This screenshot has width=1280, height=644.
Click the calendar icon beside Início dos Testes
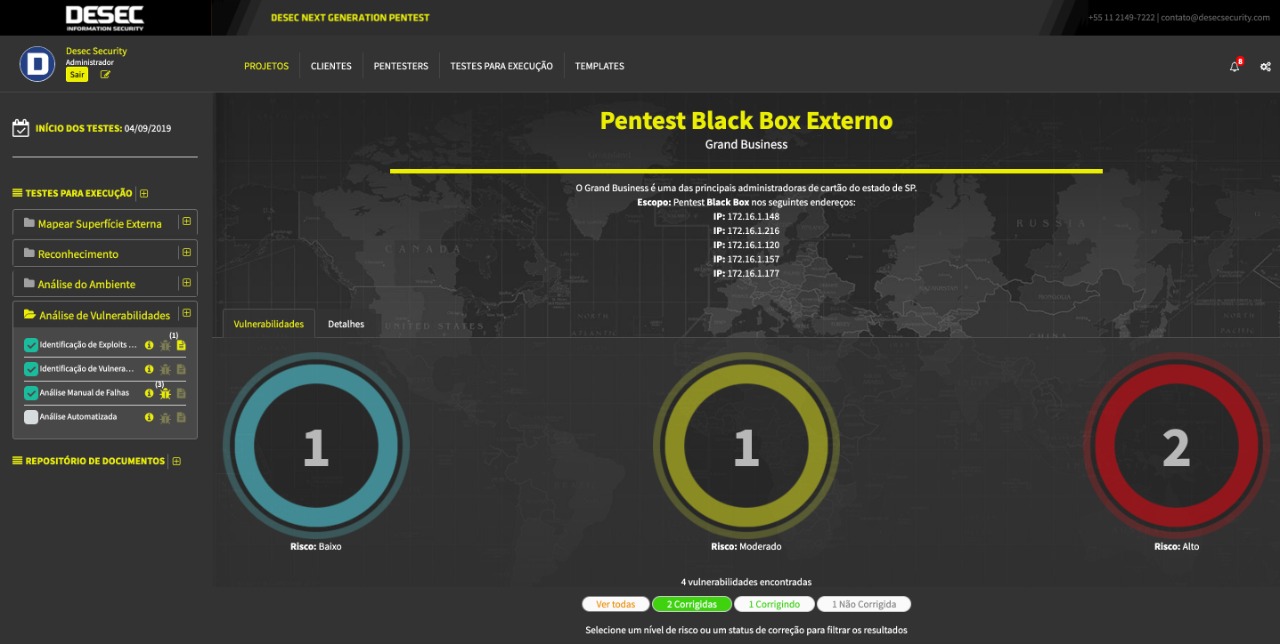20,128
